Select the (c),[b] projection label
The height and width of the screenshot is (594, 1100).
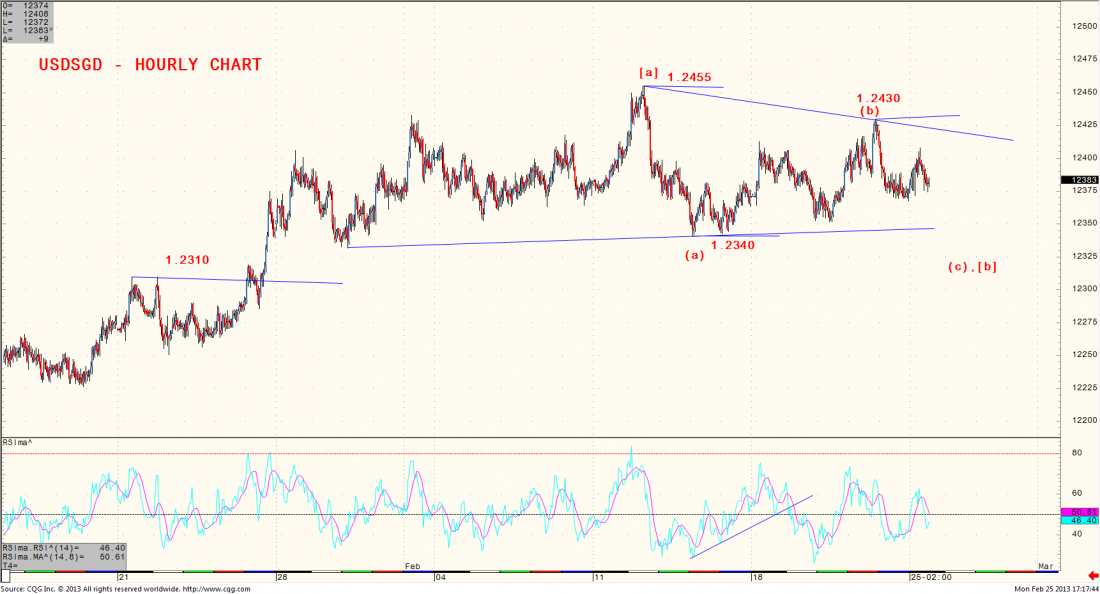pyautogui.click(x=972, y=267)
